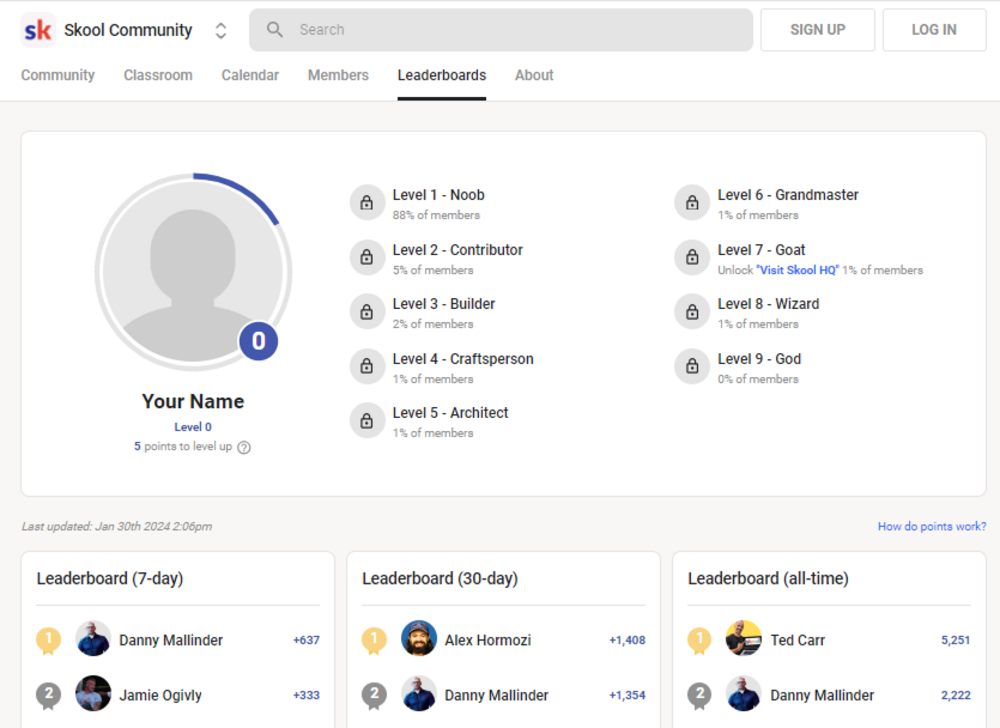Screen dimensions: 1000x728
Task: Focus the Search input field
Action: (501, 30)
